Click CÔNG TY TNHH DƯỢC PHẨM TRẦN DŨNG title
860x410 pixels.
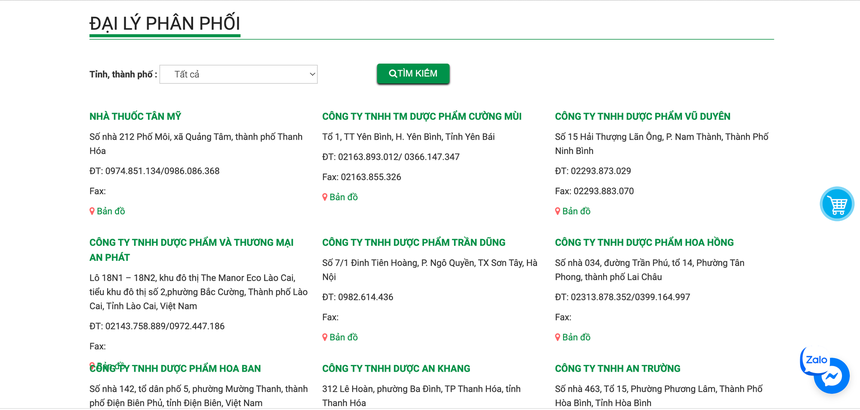[x=413, y=243]
